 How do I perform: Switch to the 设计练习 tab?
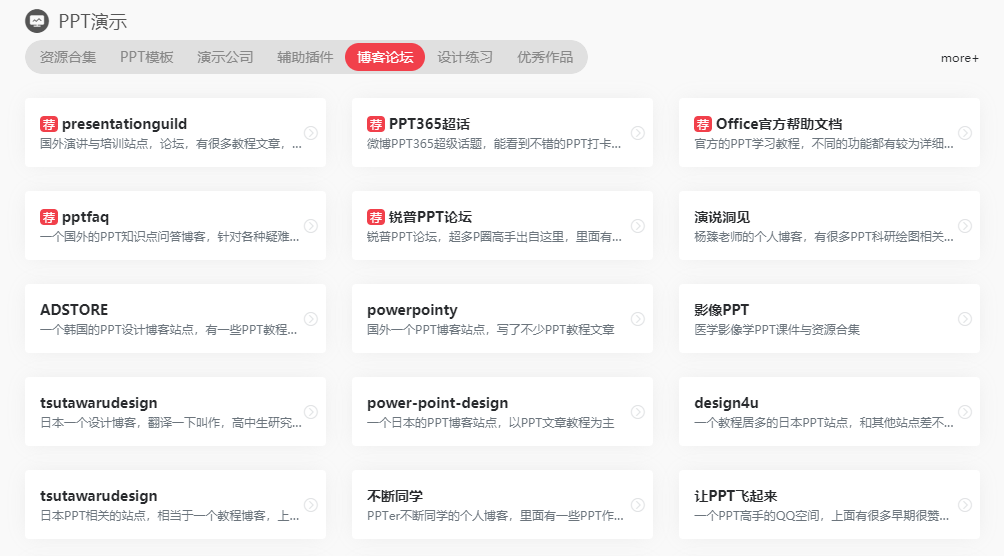point(465,57)
